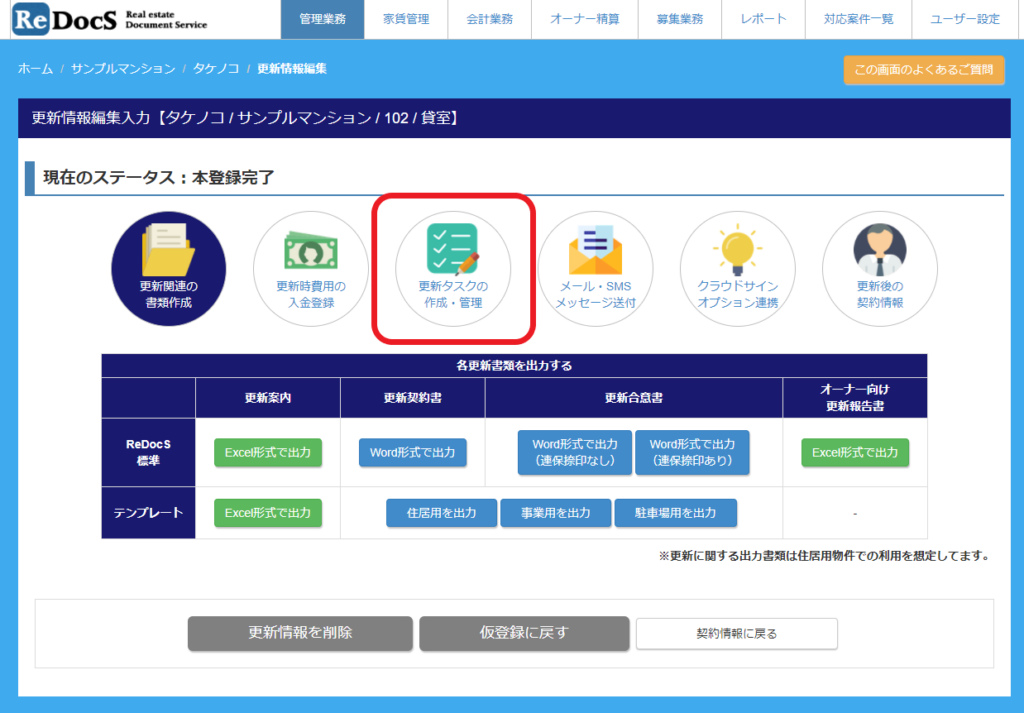Click テンプレート row header
This screenshot has height=713, width=1024.
[x=148, y=513]
